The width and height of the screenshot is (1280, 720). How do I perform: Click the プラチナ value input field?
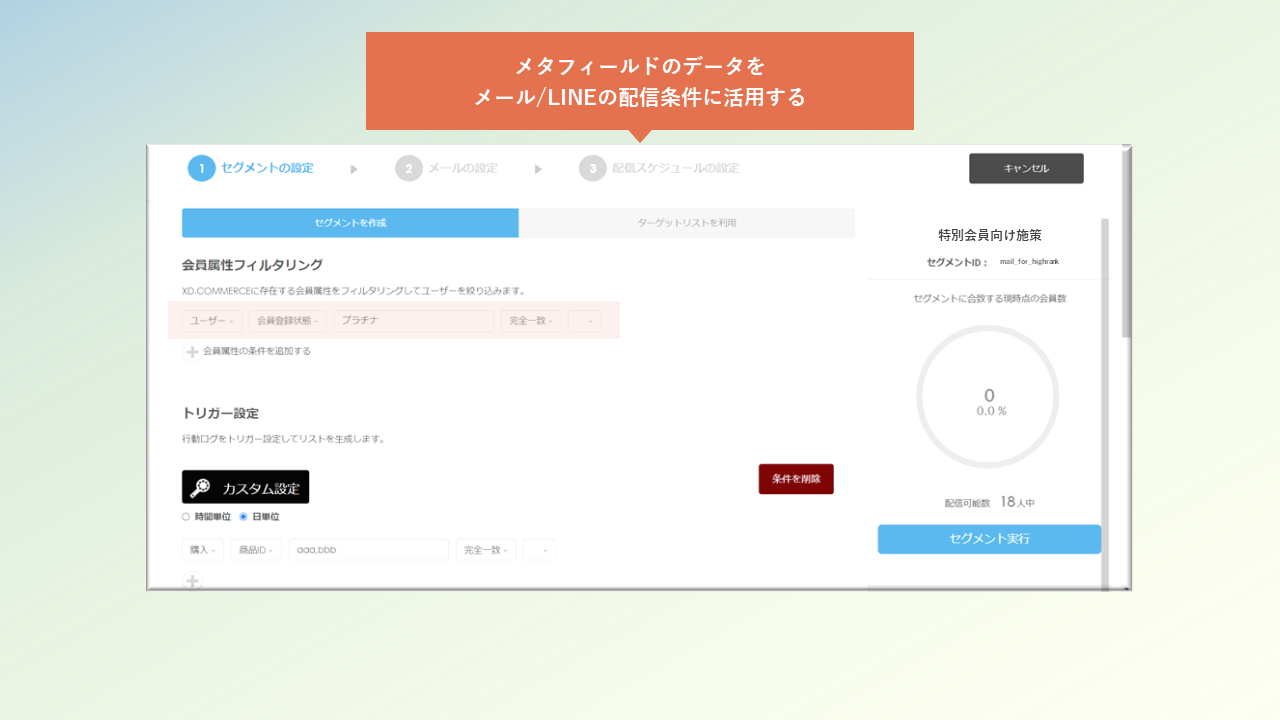click(x=414, y=321)
